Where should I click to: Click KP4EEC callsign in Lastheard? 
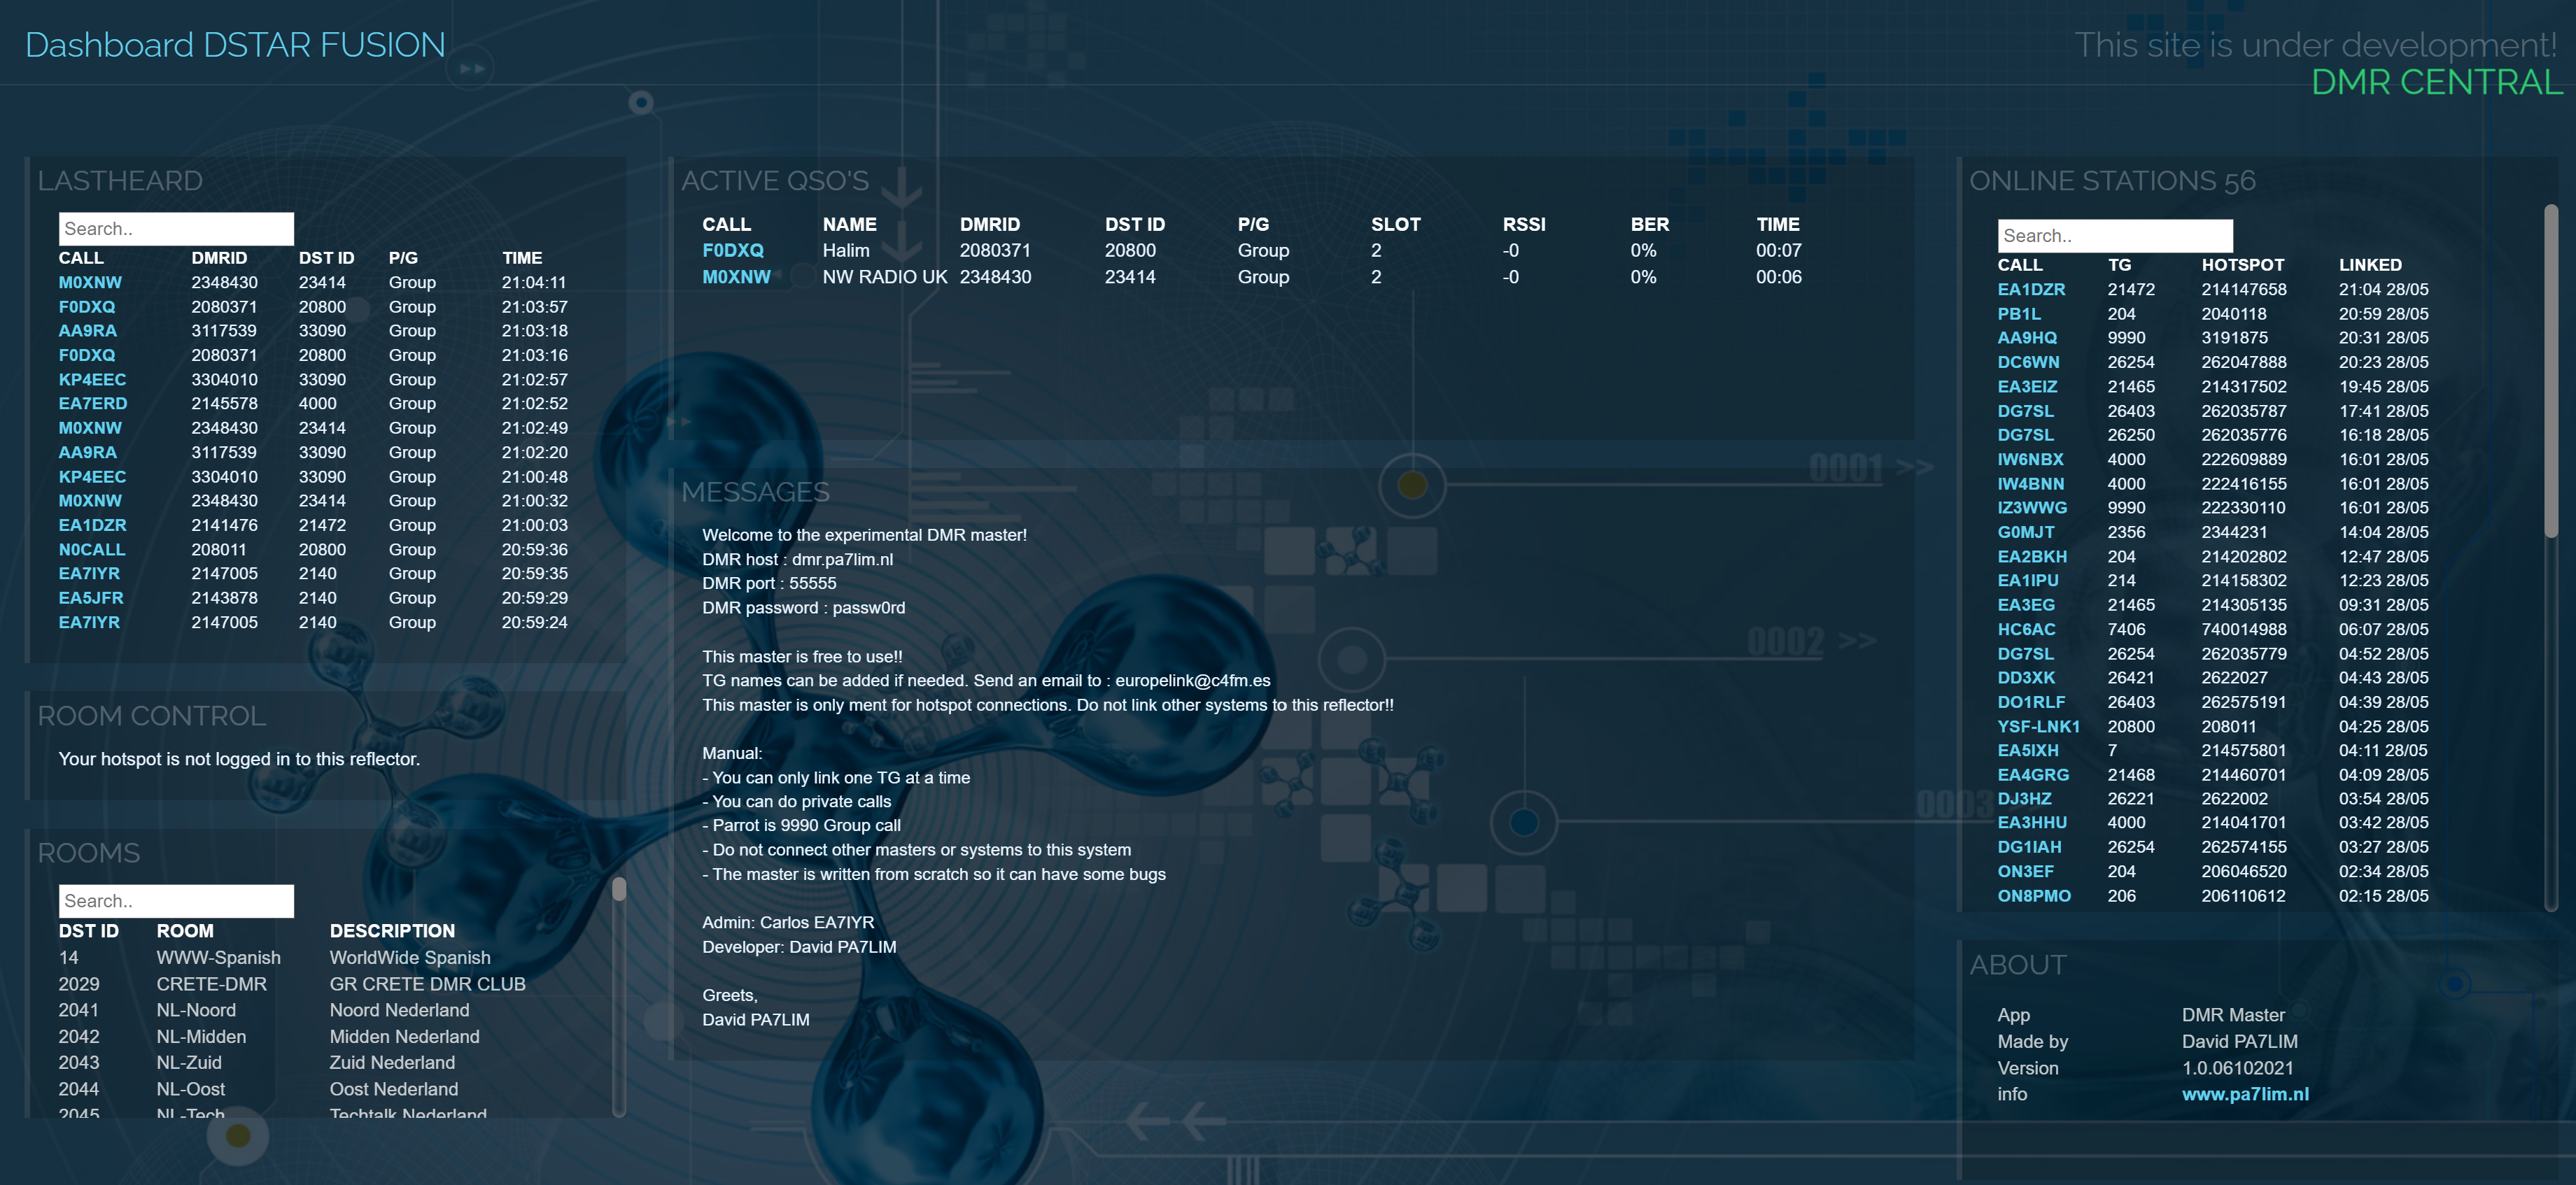(x=92, y=380)
